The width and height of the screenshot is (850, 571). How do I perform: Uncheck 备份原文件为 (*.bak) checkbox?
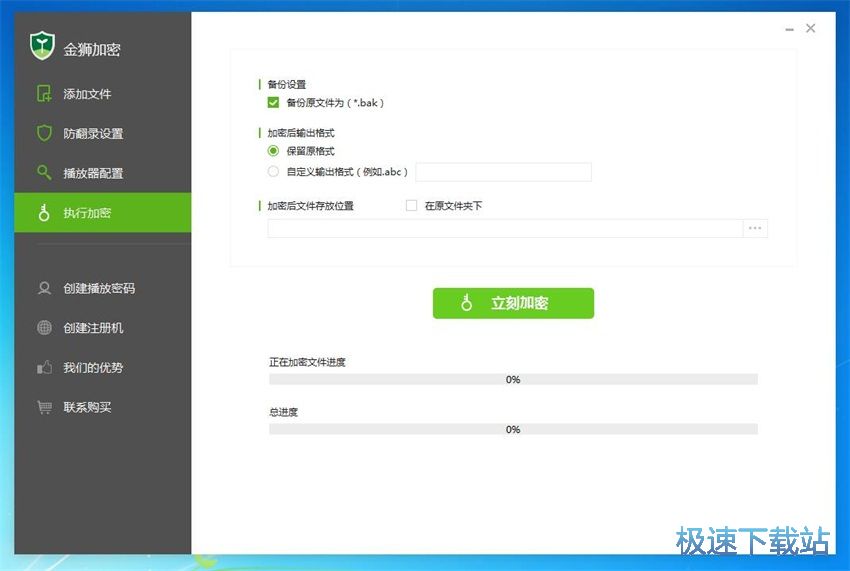click(x=273, y=102)
